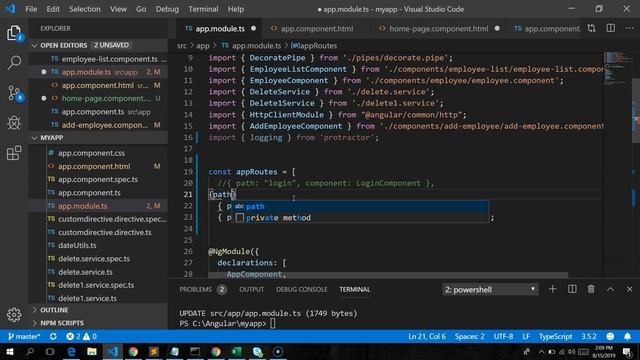Open Windows Start menu
The height and width of the screenshot is (360, 640).
(9, 351)
